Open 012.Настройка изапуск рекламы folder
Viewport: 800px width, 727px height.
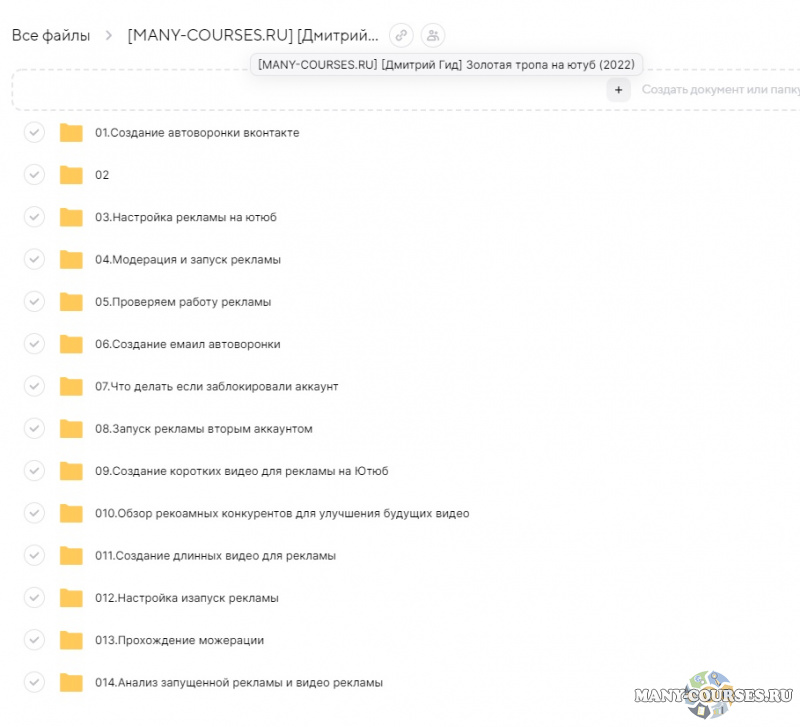187,598
